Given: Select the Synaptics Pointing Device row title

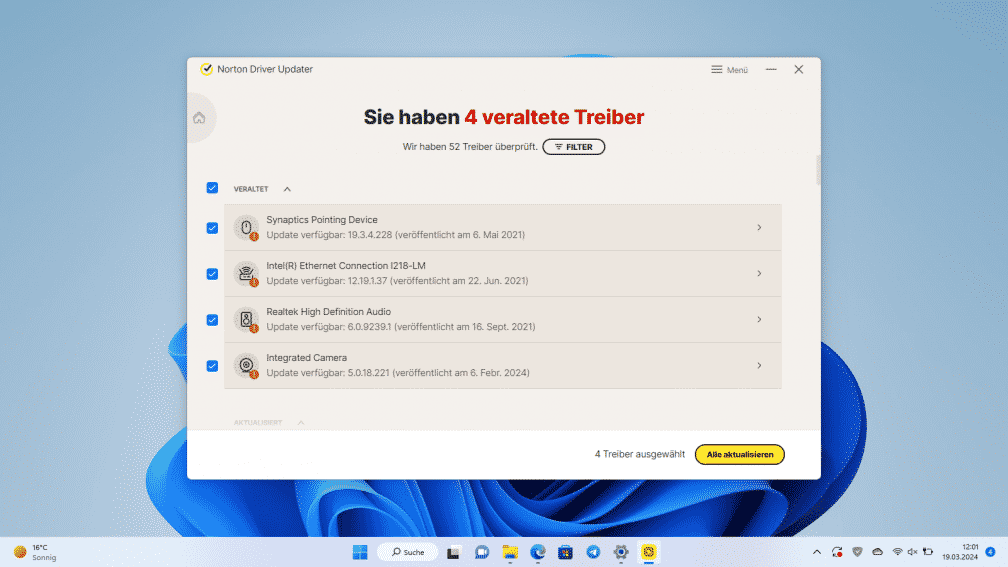Looking at the screenshot, I should [322, 220].
